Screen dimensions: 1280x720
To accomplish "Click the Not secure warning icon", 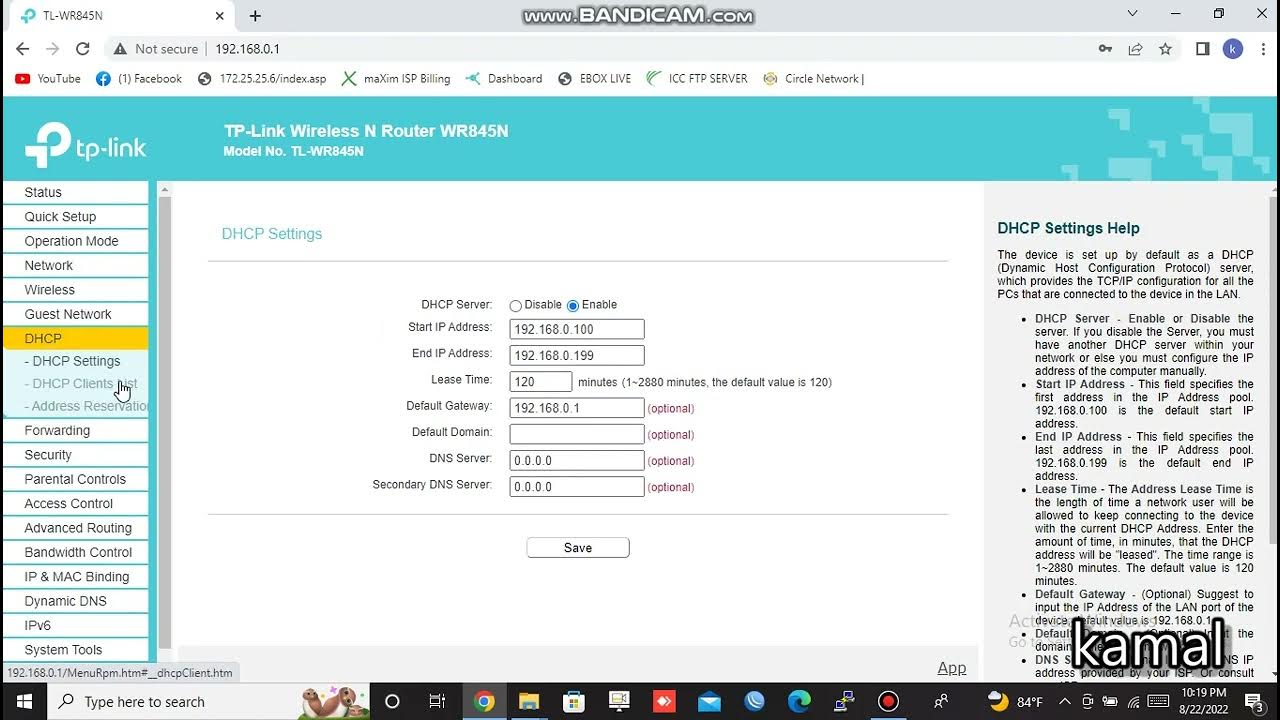I will pyautogui.click(x=120, y=48).
